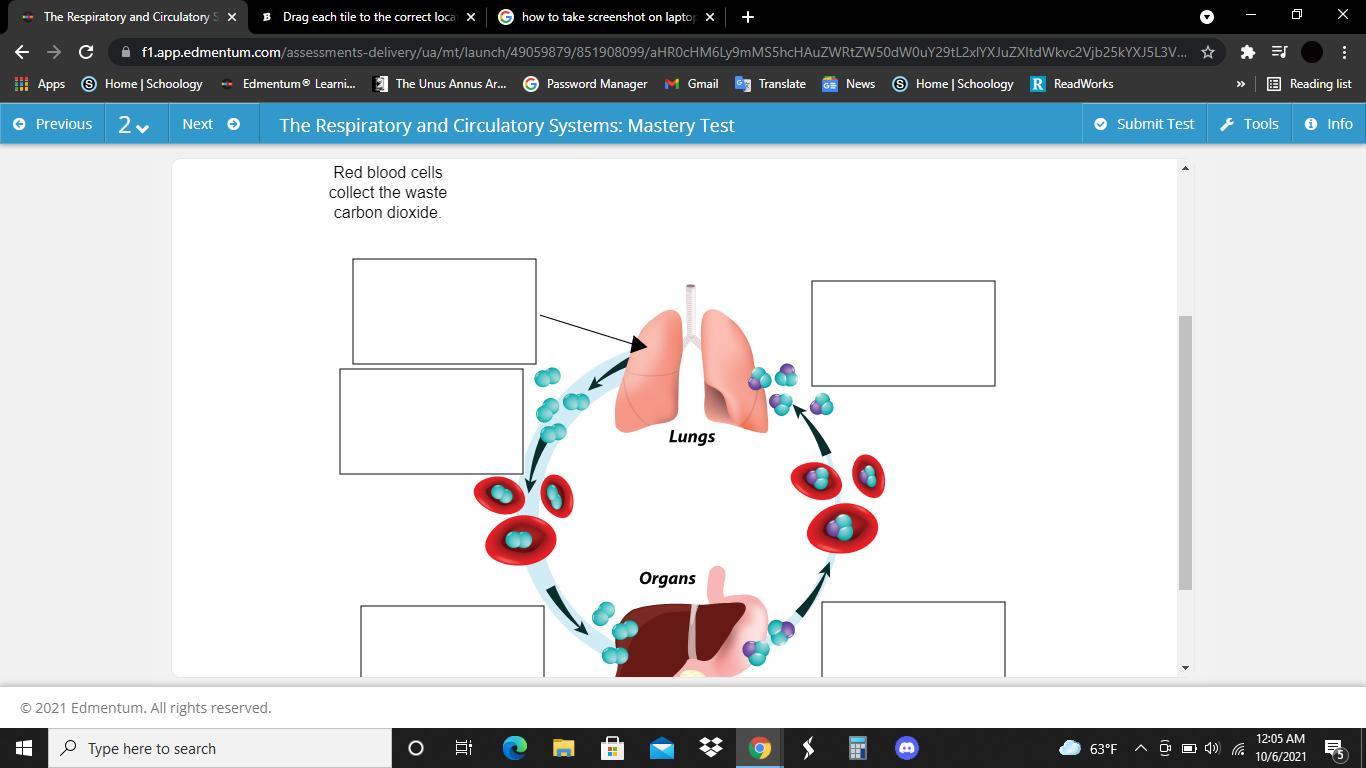
Task: Go to the Previous question
Action: coord(52,124)
